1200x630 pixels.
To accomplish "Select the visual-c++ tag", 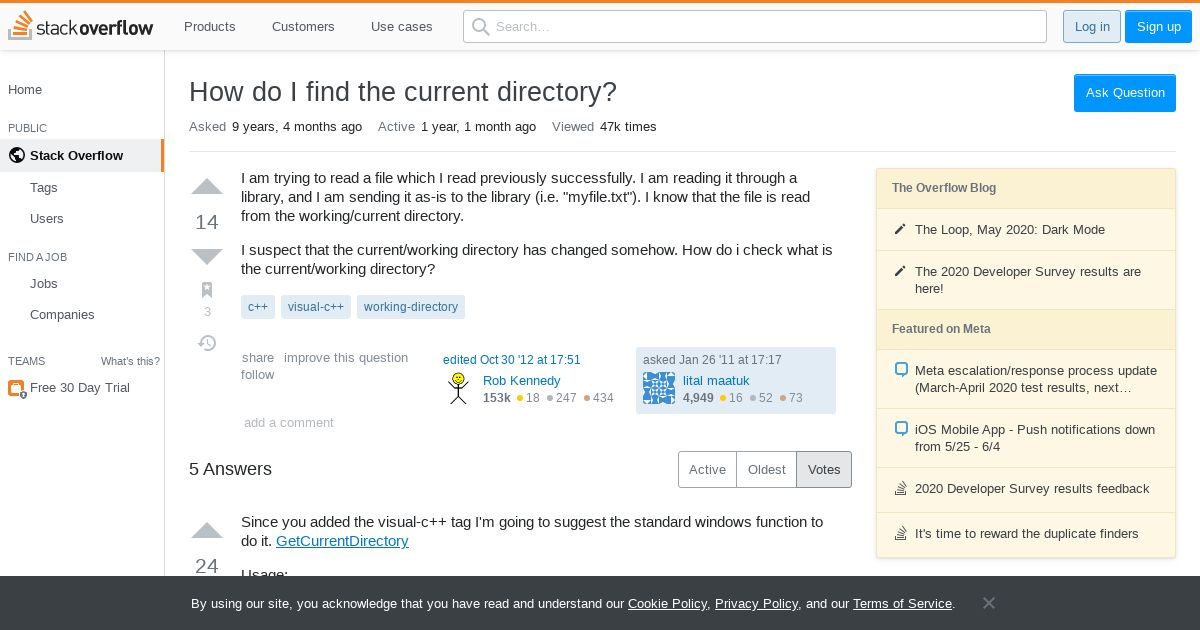I will click(x=316, y=307).
